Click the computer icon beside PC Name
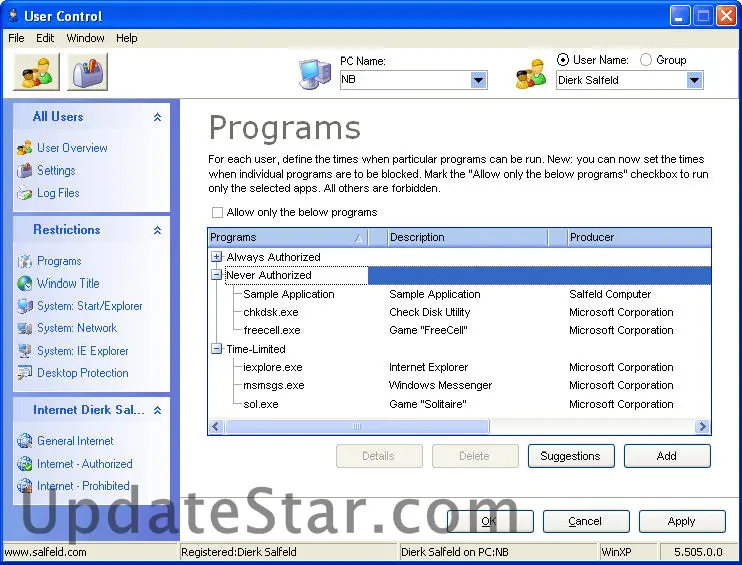 (x=315, y=73)
